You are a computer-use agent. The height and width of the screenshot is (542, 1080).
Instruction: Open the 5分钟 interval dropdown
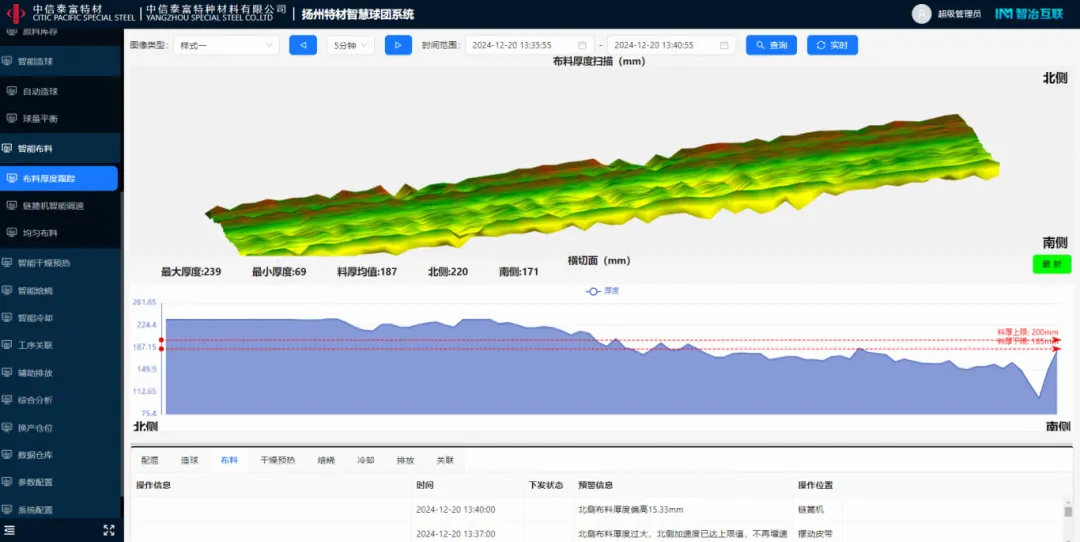point(350,45)
